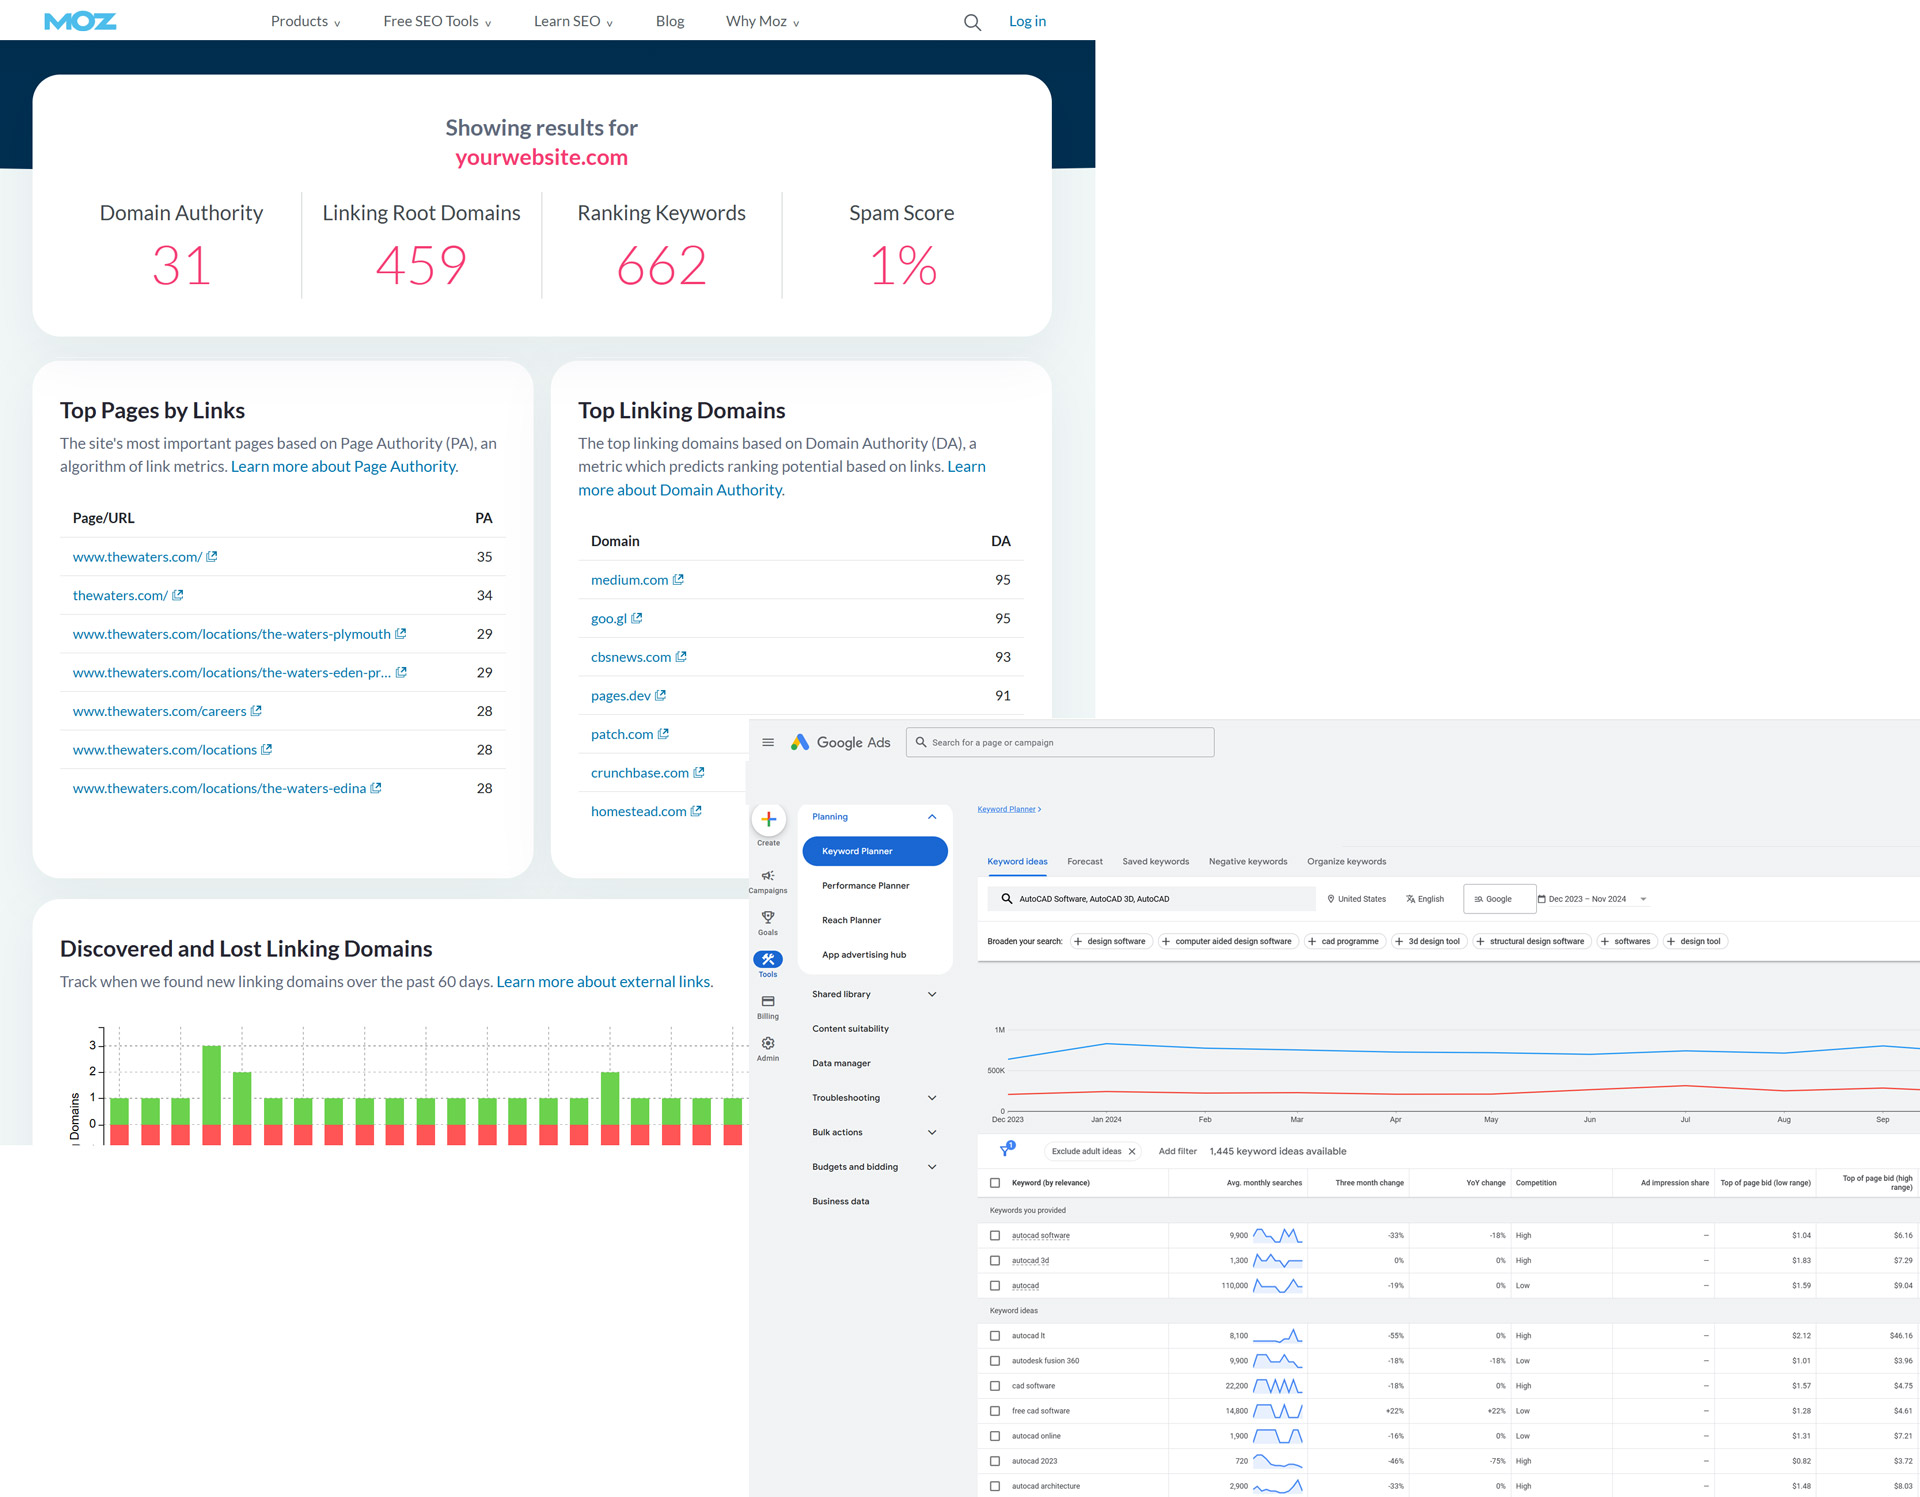The height and width of the screenshot is (1497, 1920).
Task: Expand the Moz Products menu
Action: (x=305, y=21)
